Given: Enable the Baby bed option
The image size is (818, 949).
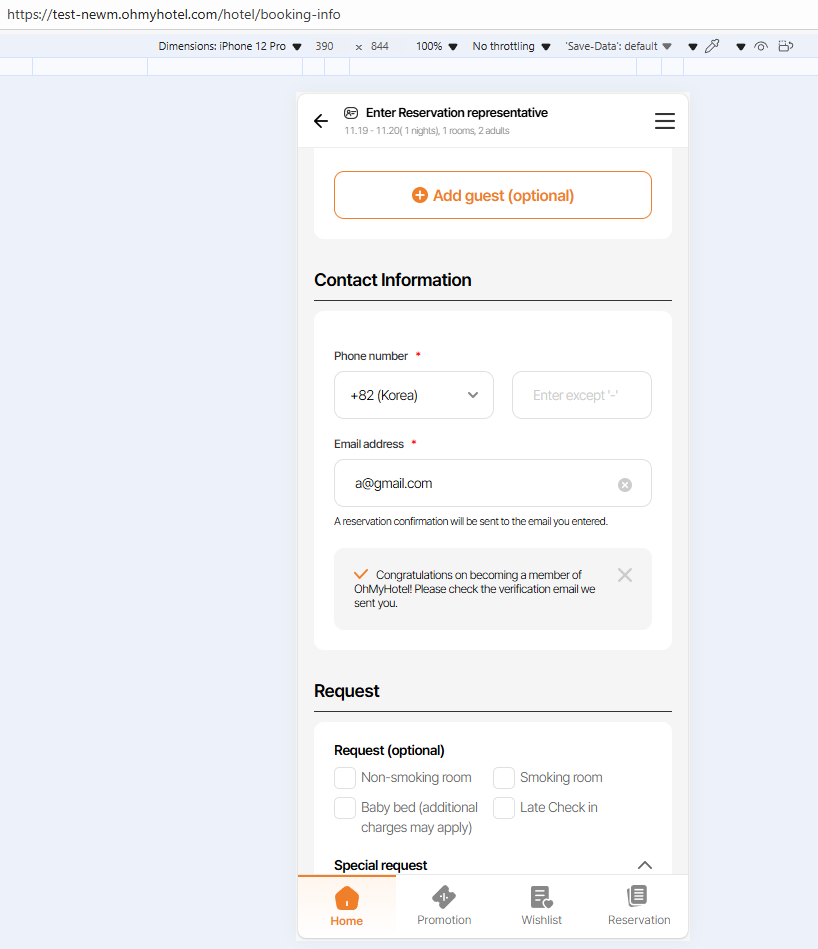Looking at the screenshot, I should 345,808.
